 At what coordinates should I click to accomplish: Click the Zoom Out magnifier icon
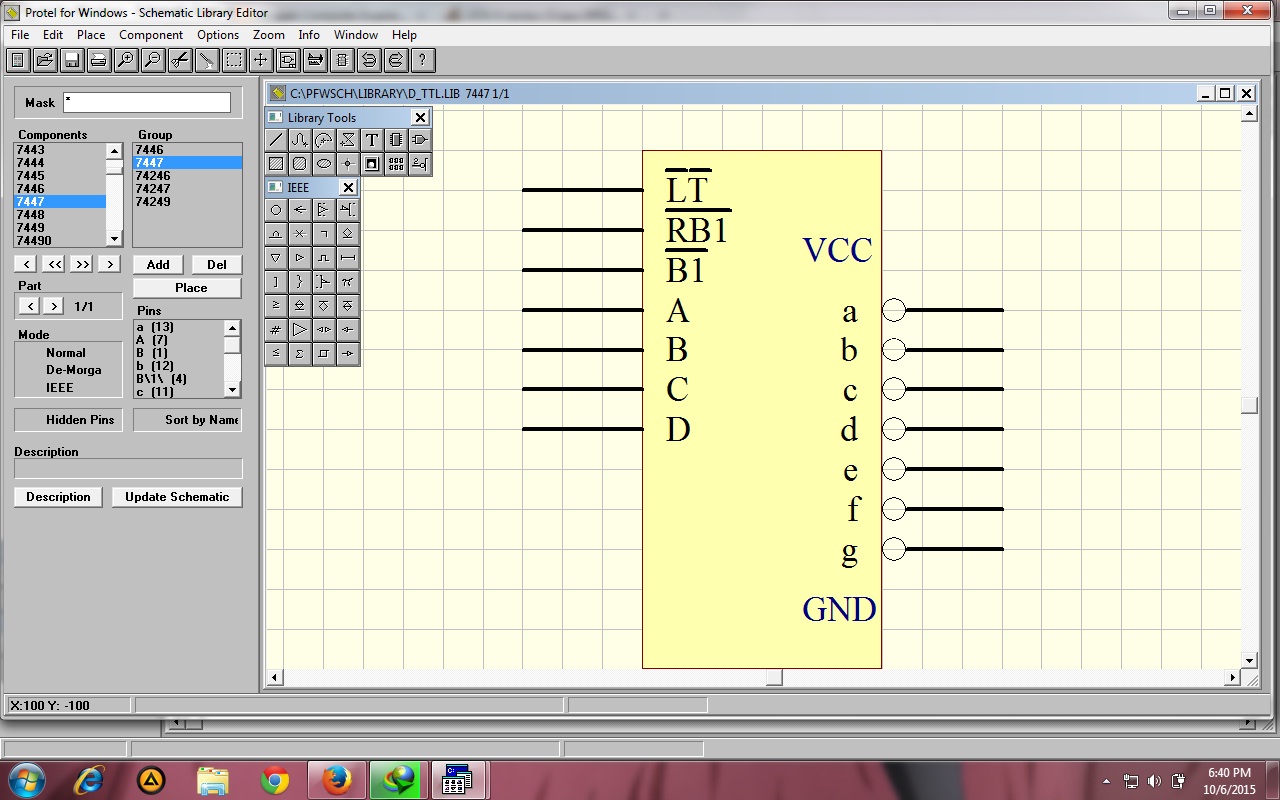point(153,60)
